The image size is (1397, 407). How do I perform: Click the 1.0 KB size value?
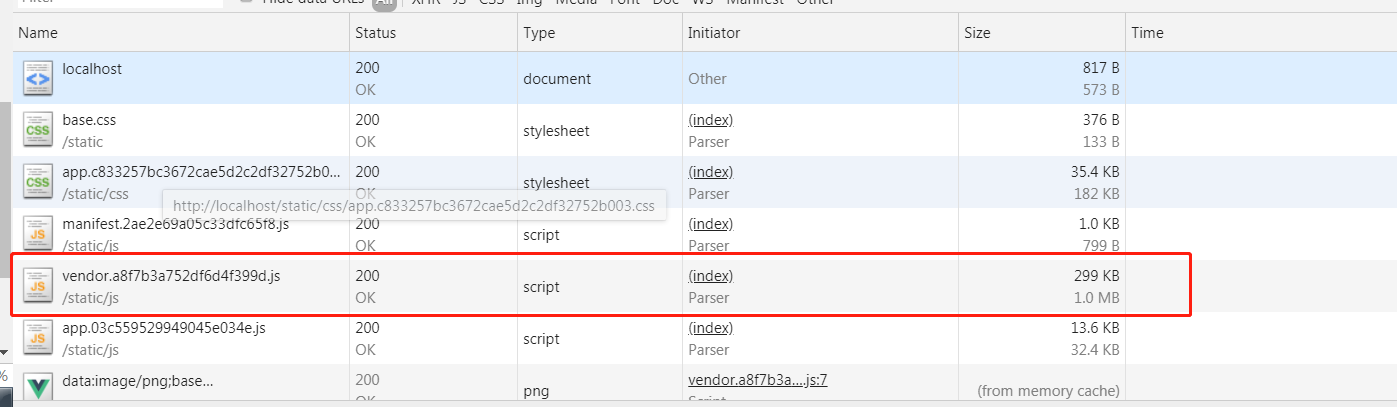(1099, 224)
